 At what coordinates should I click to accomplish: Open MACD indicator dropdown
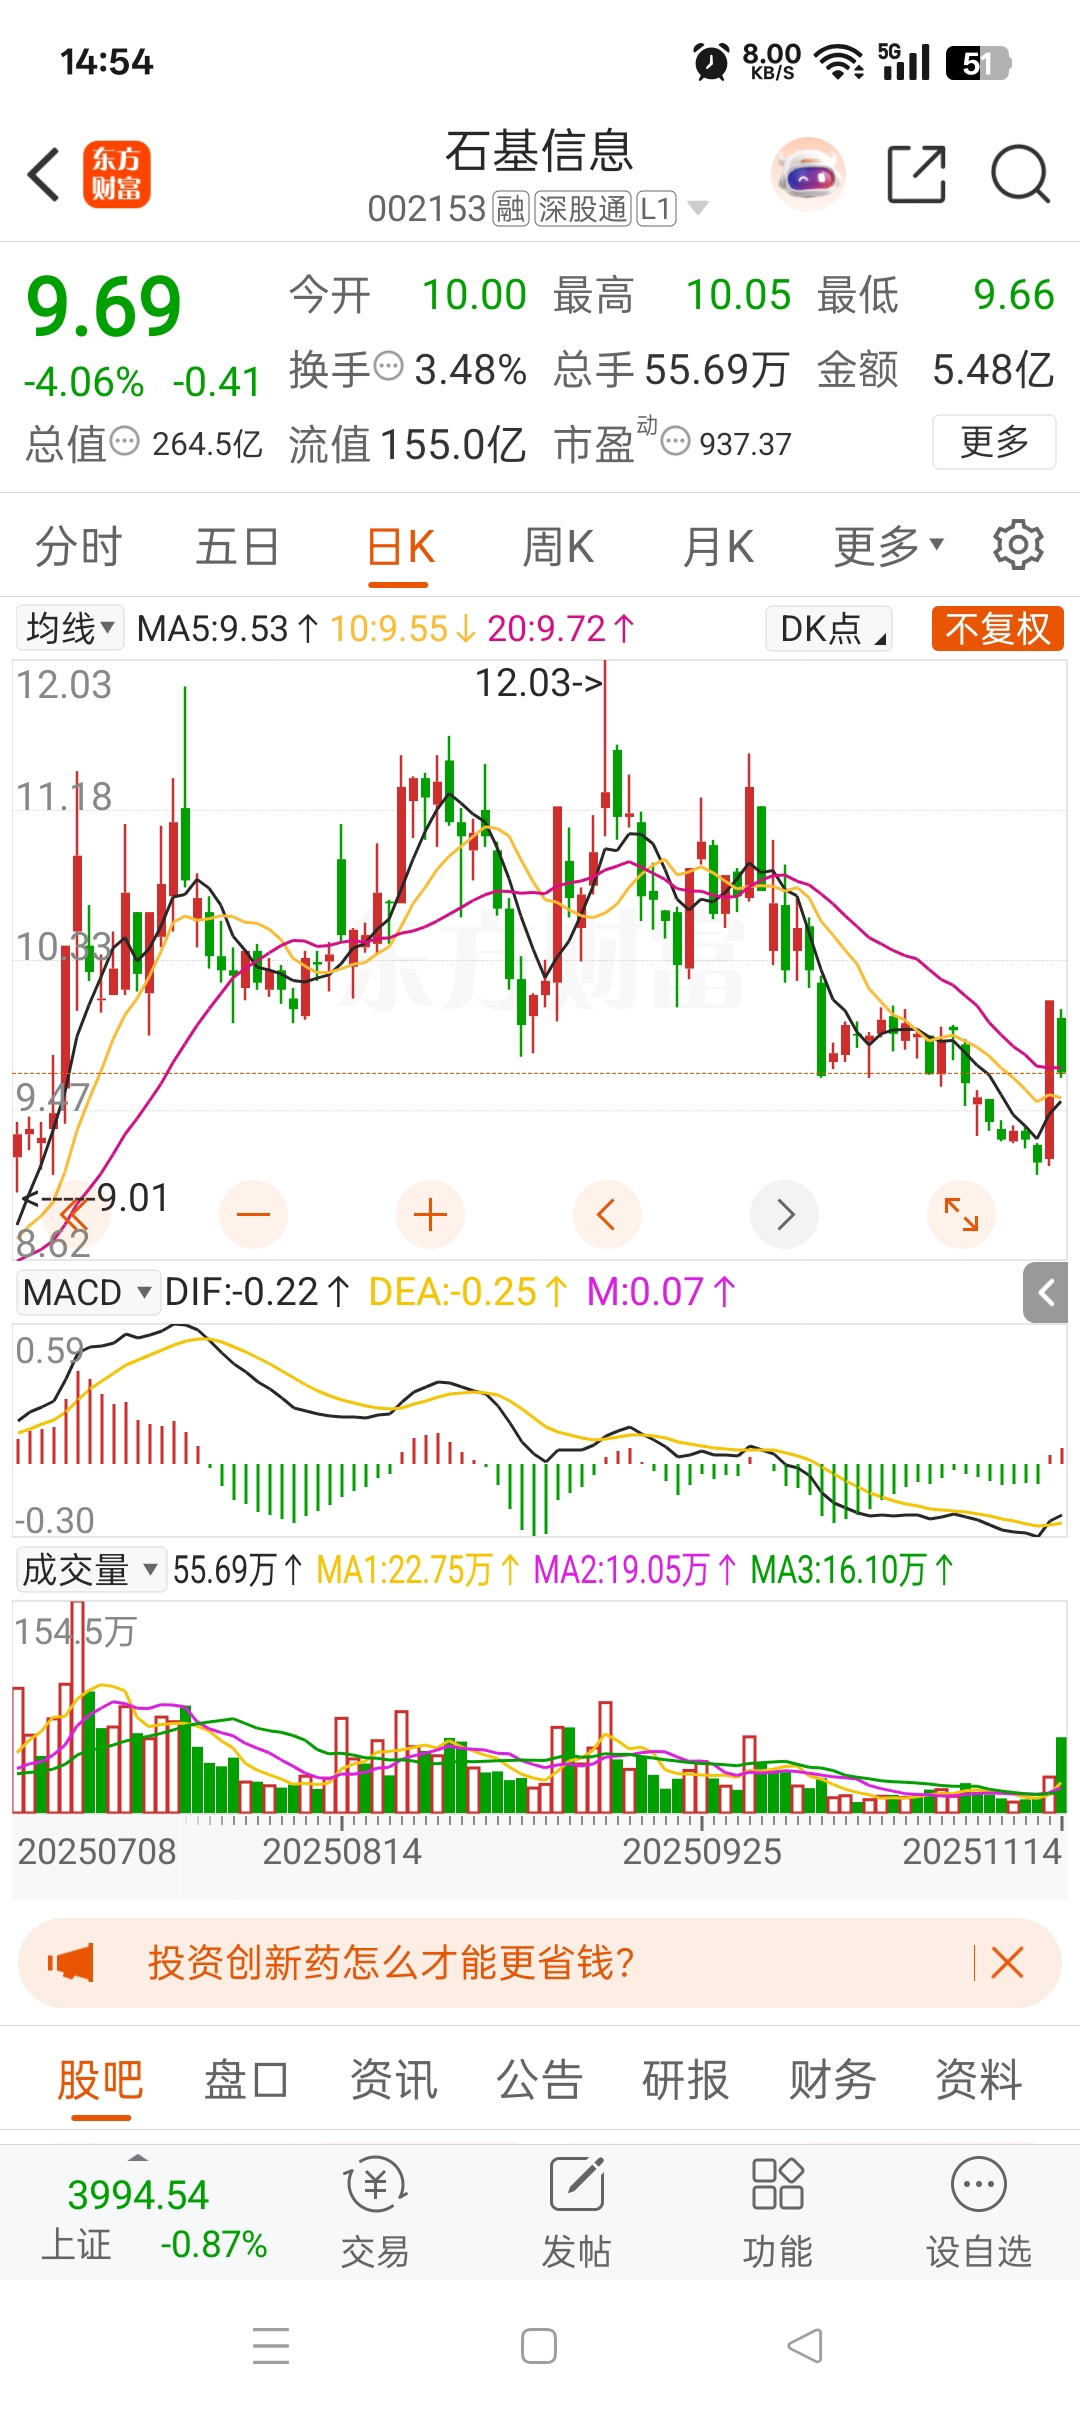87,1293
